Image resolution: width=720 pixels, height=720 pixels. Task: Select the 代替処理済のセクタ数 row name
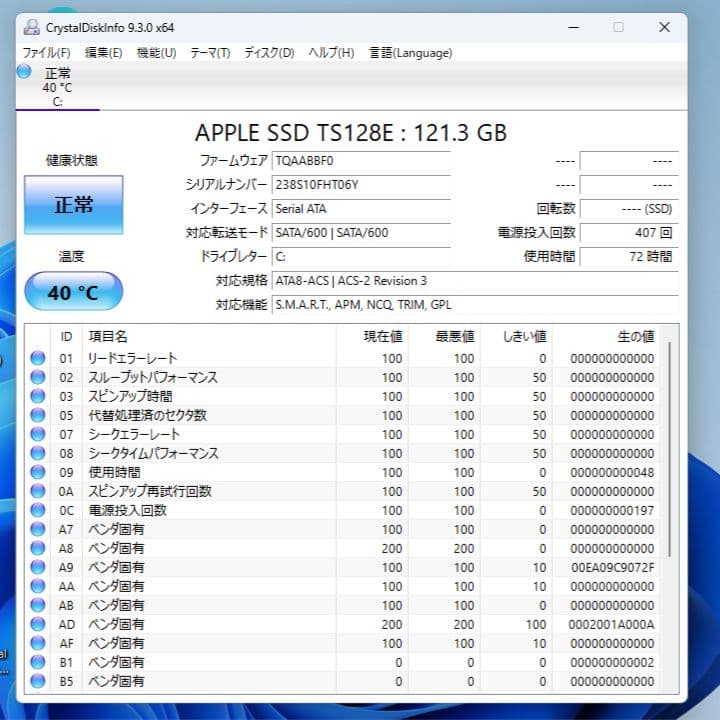[147, 415]
